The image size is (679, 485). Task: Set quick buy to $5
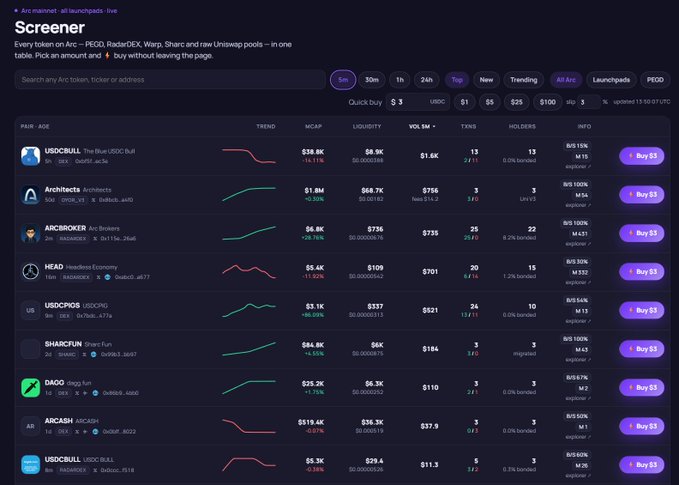(x=489, y=102)
